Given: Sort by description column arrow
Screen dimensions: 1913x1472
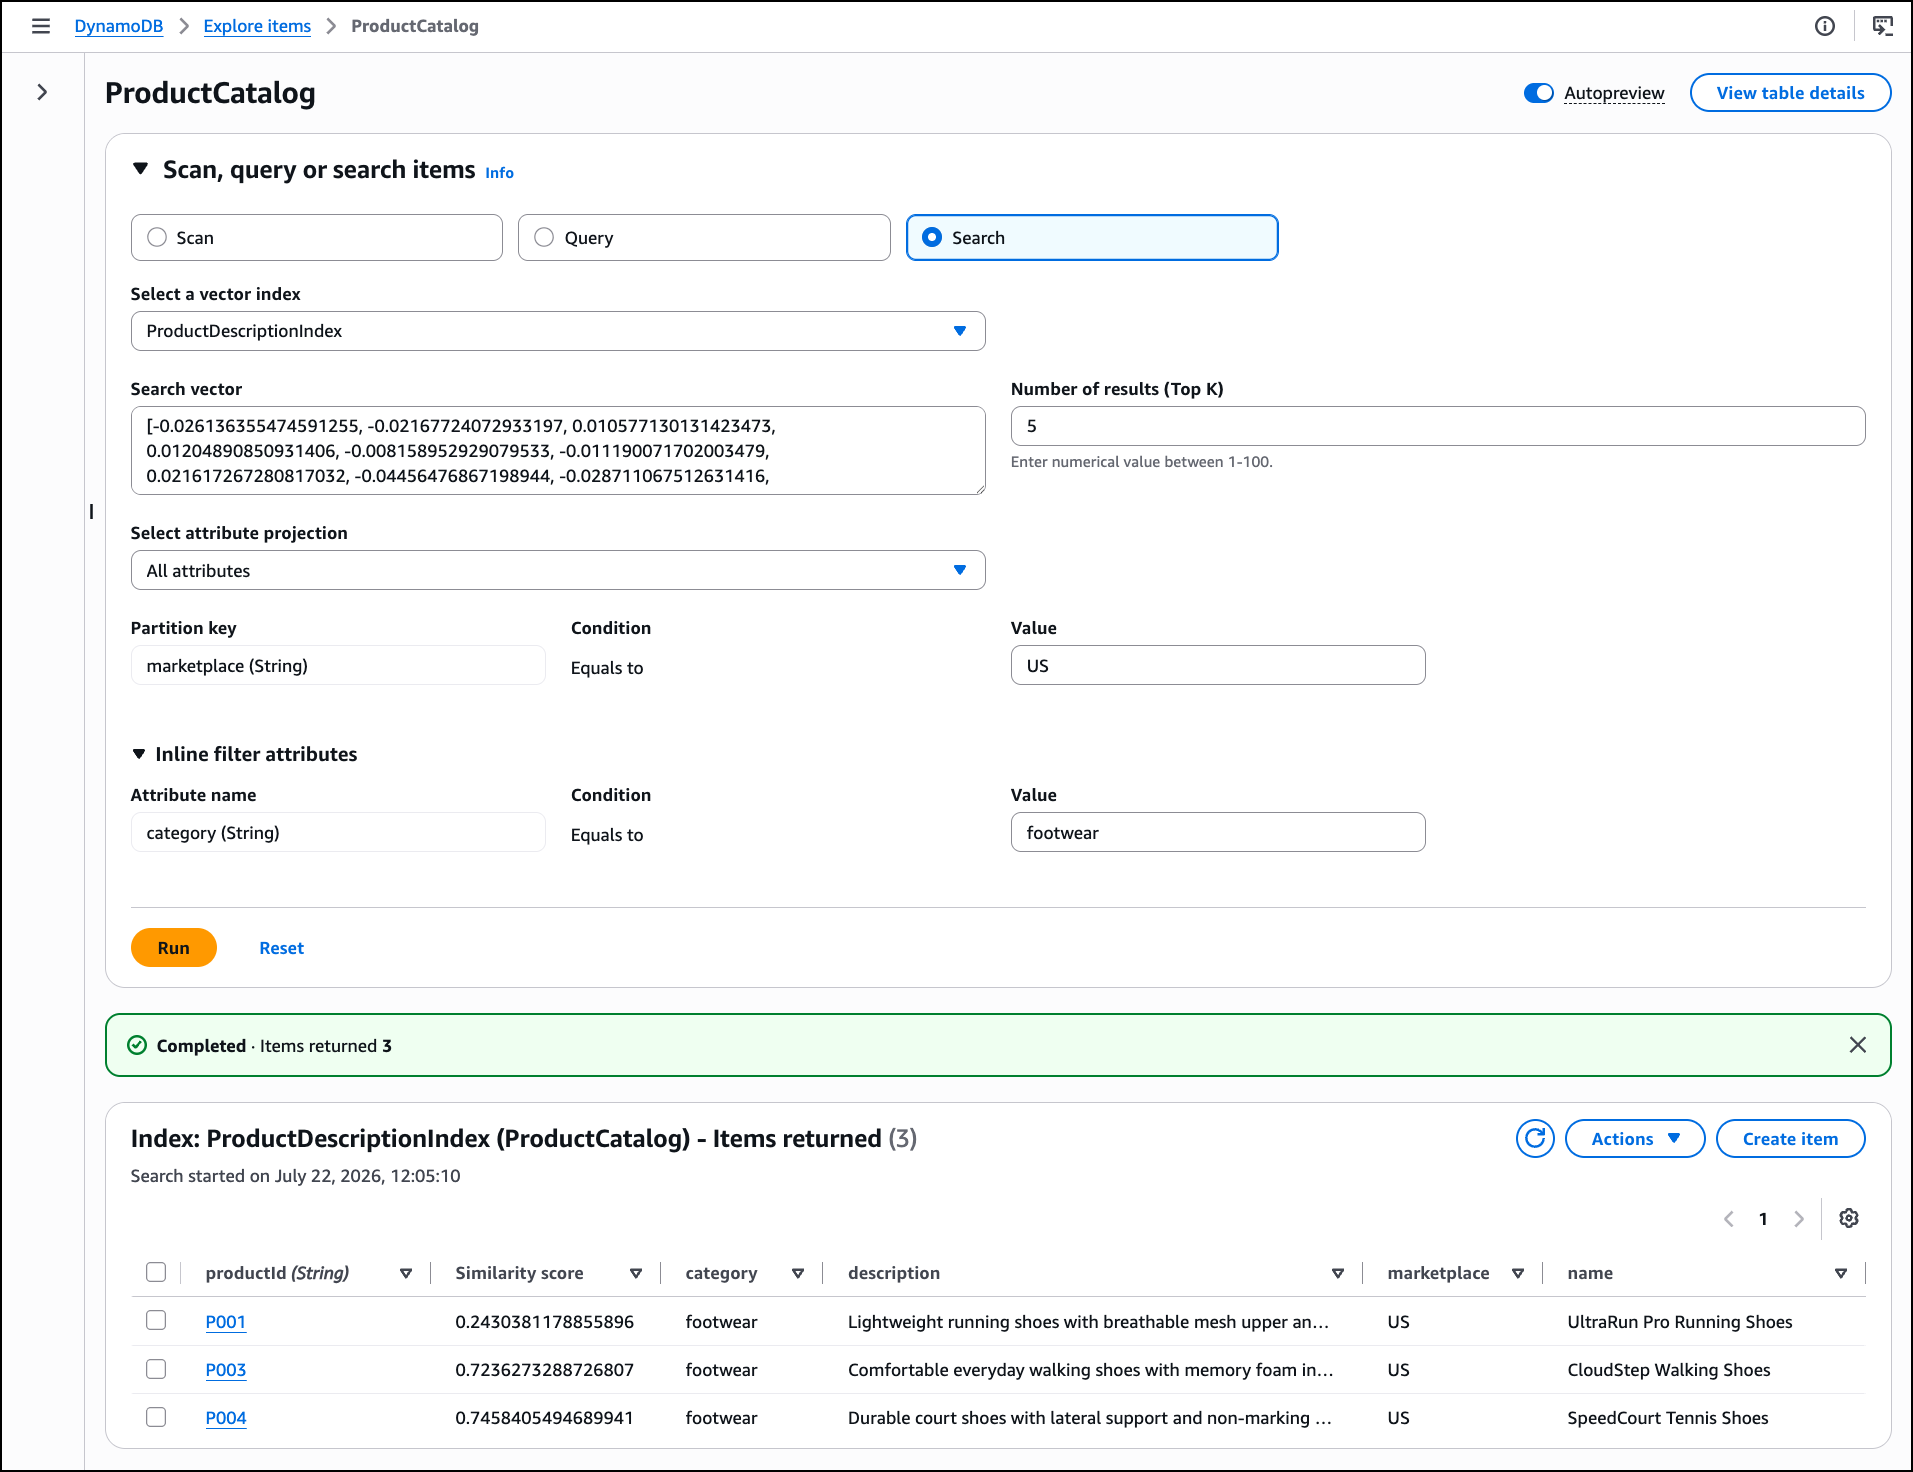Looking at the screenshot, I should pos(1338,1273).
